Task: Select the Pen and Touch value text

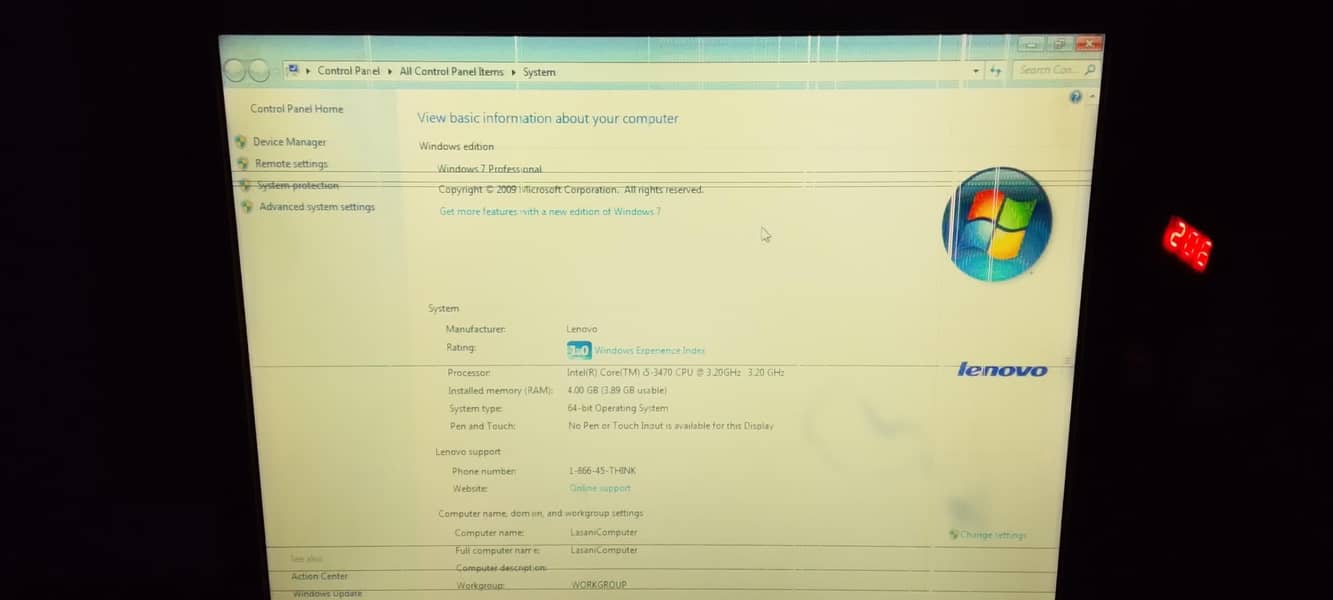Action: pos(670,426)
